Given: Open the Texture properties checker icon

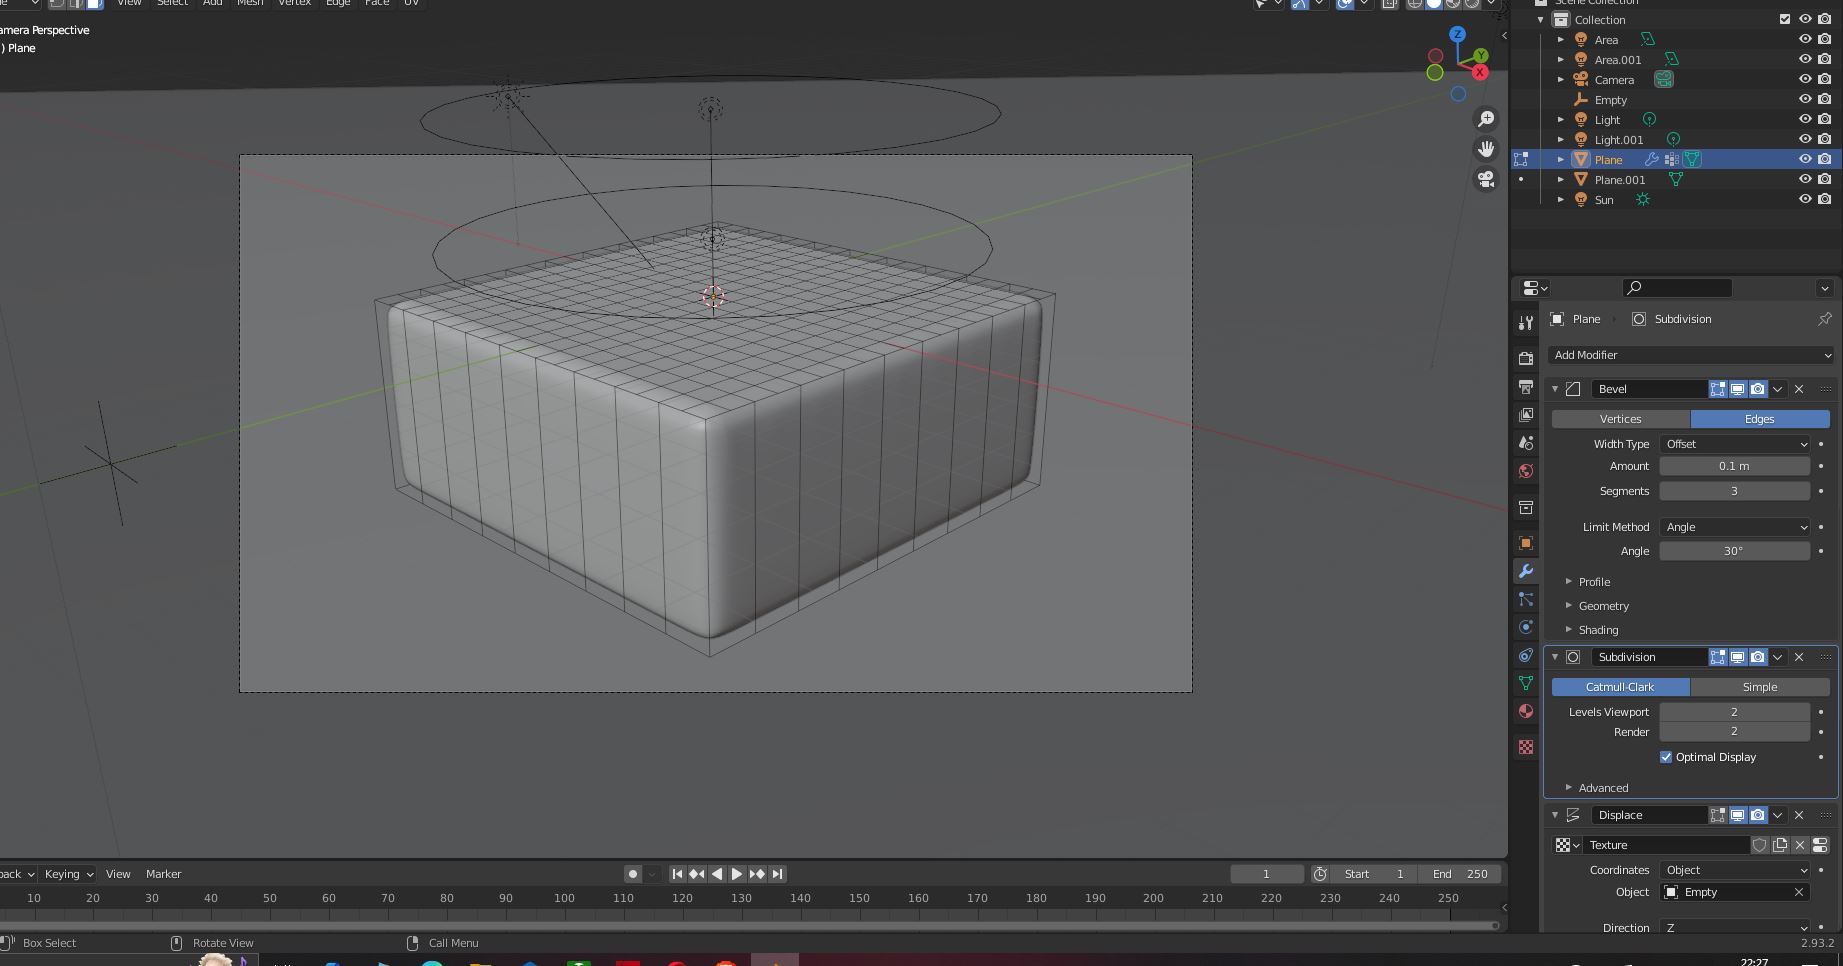Looking at the screenshot, I should [1525, 747].
